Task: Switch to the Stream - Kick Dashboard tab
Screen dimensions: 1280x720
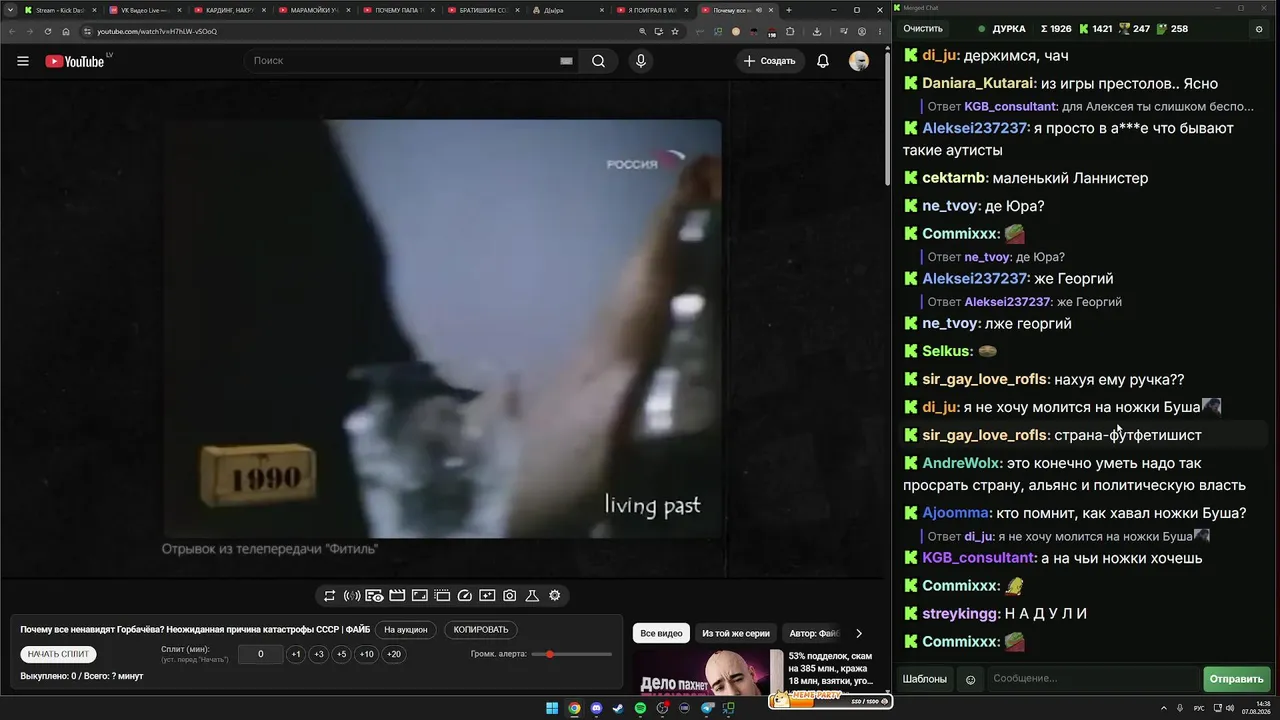Action: tap(60, 10)
